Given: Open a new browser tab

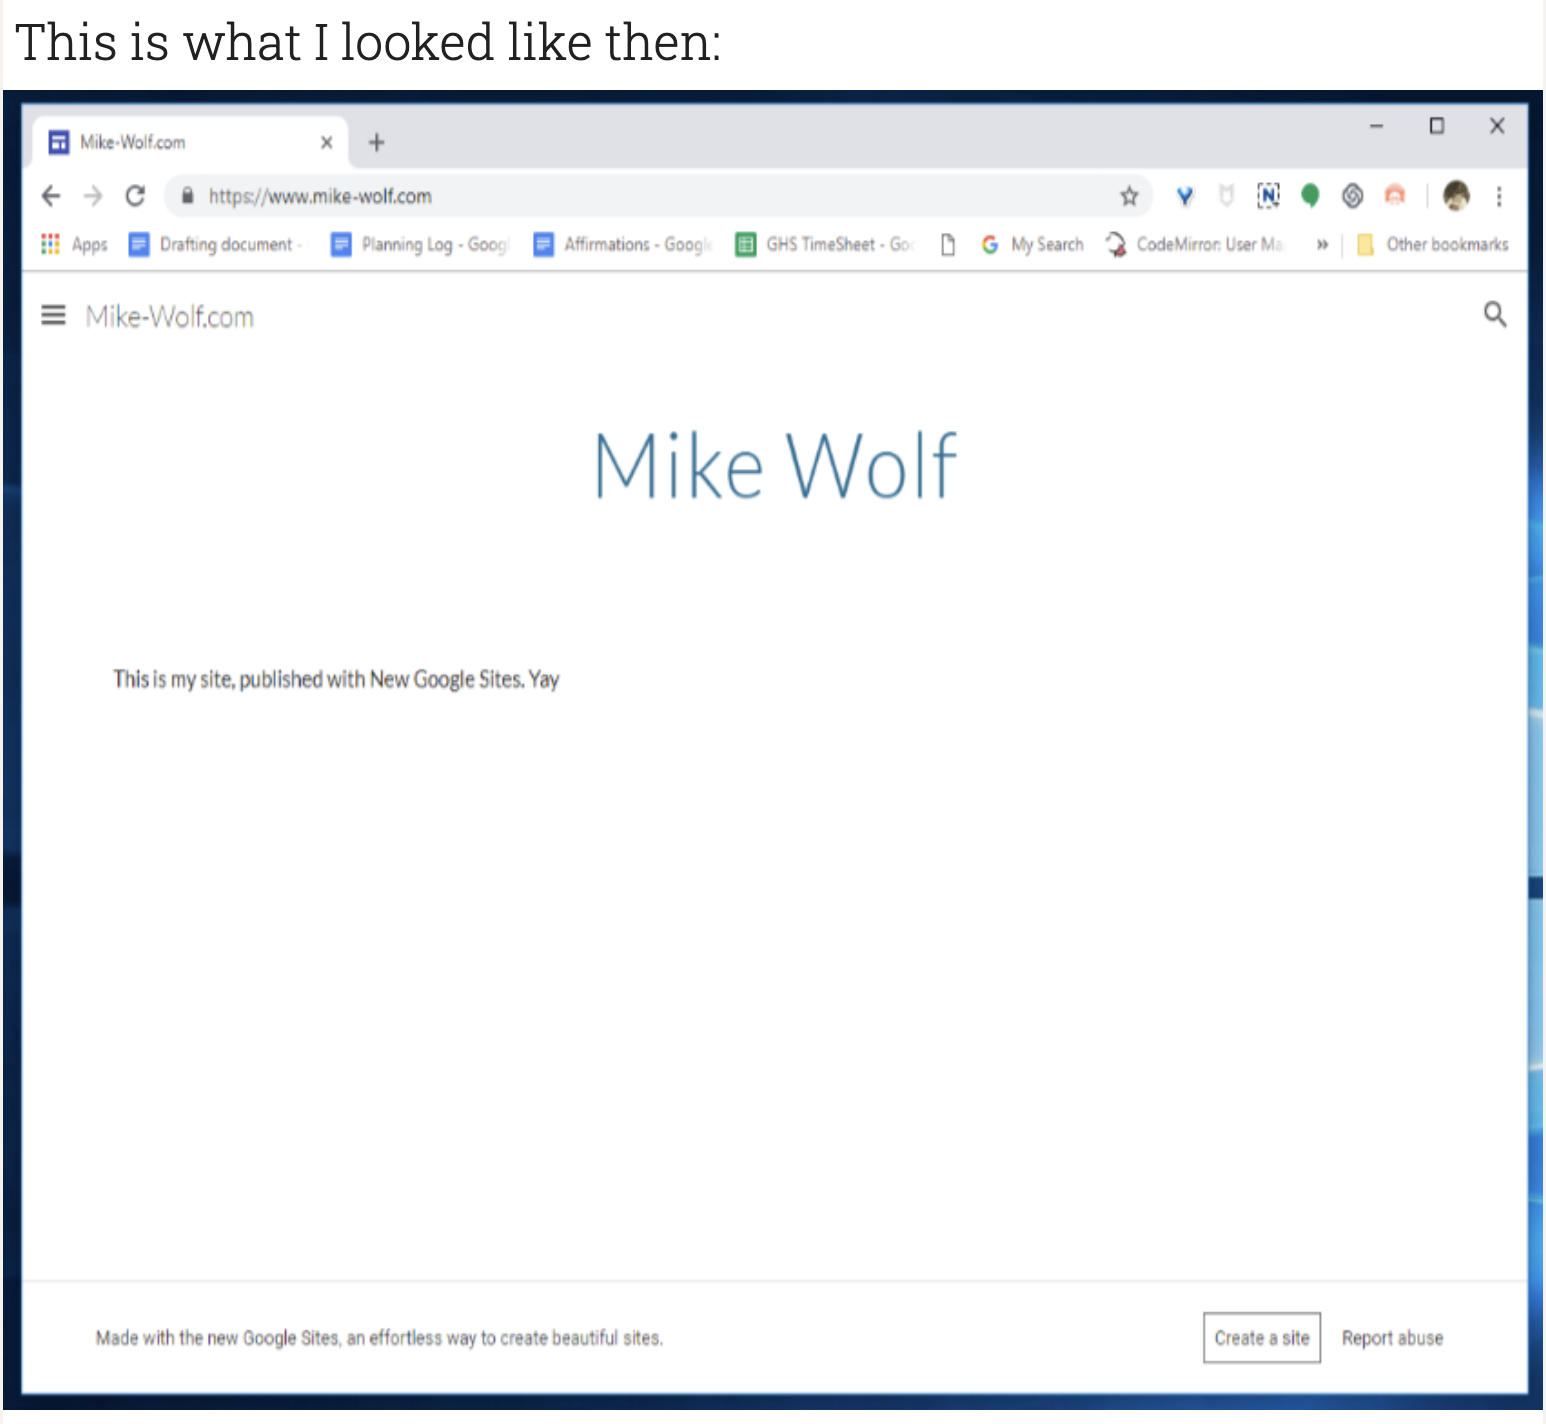Looking at the screenshot, I should click(376, 142).
